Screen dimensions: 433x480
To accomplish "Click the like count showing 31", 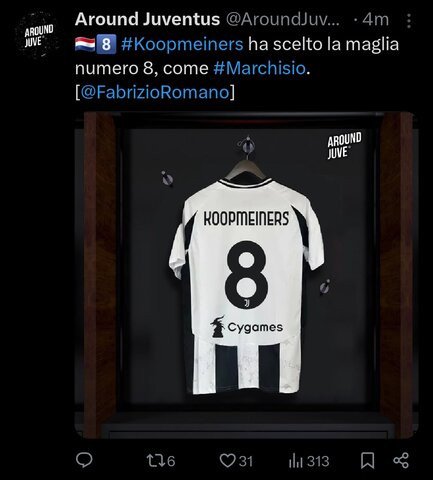I will tap(246, 461).
